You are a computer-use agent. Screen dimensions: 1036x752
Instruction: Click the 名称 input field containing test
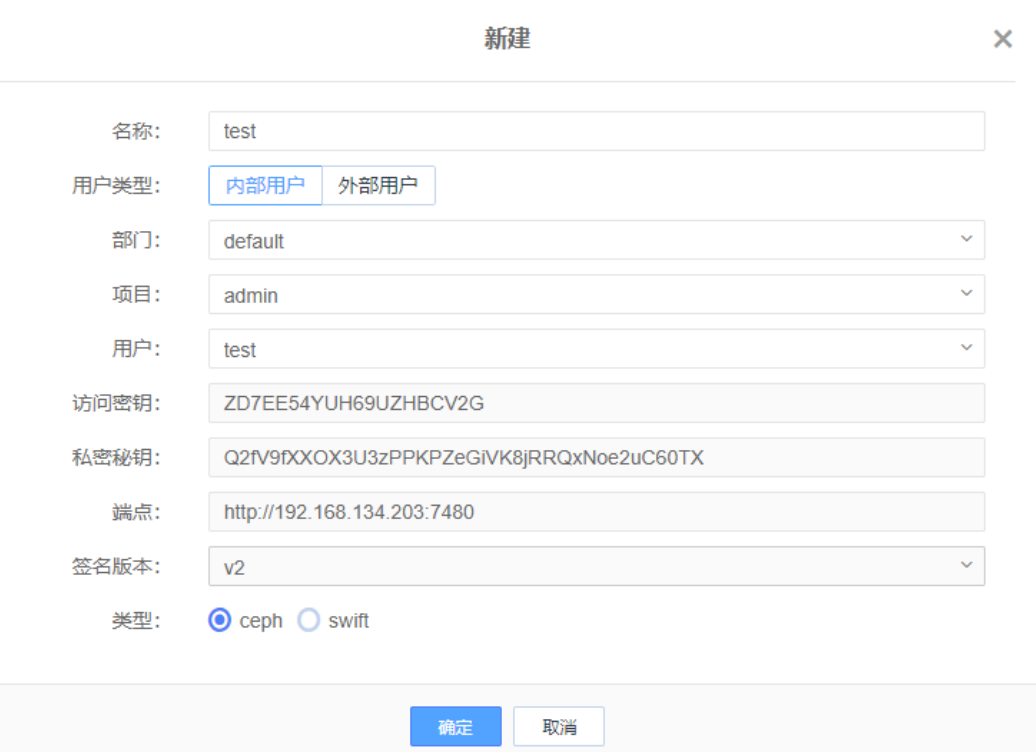[x=597, y=131]
